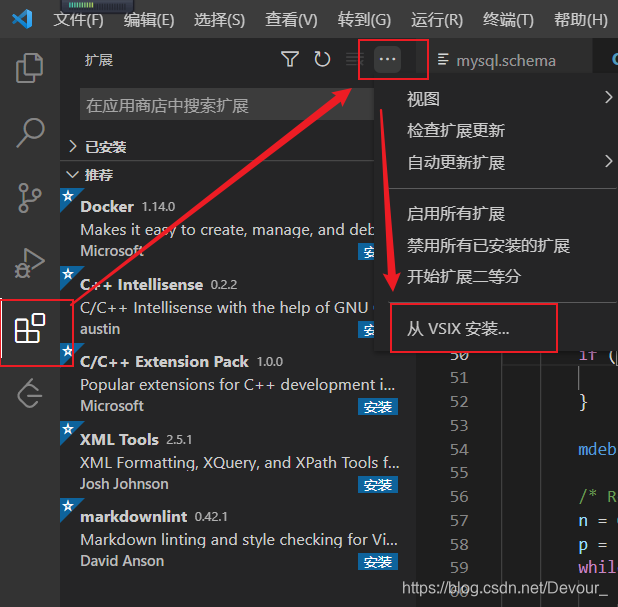Select the XML Tools extension title

click(x=119, y=439)
